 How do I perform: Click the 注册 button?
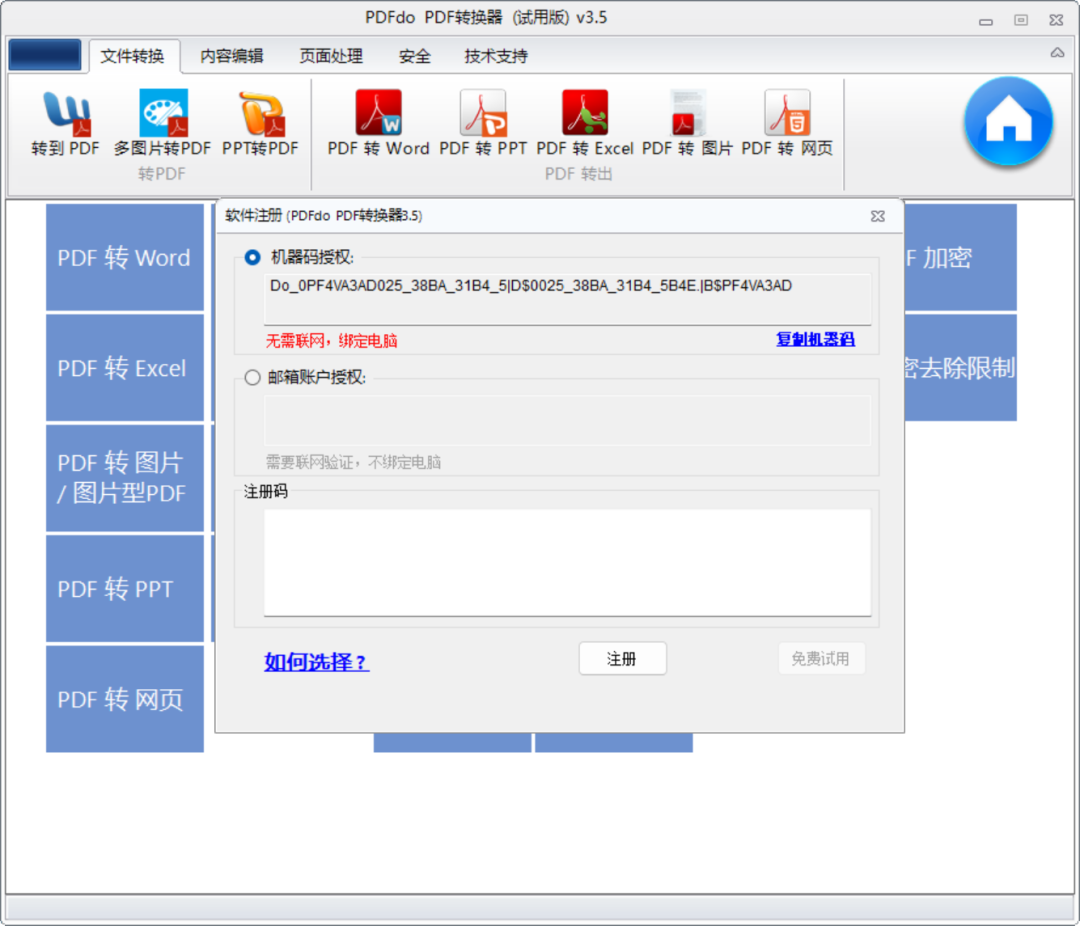coord(622,658)
